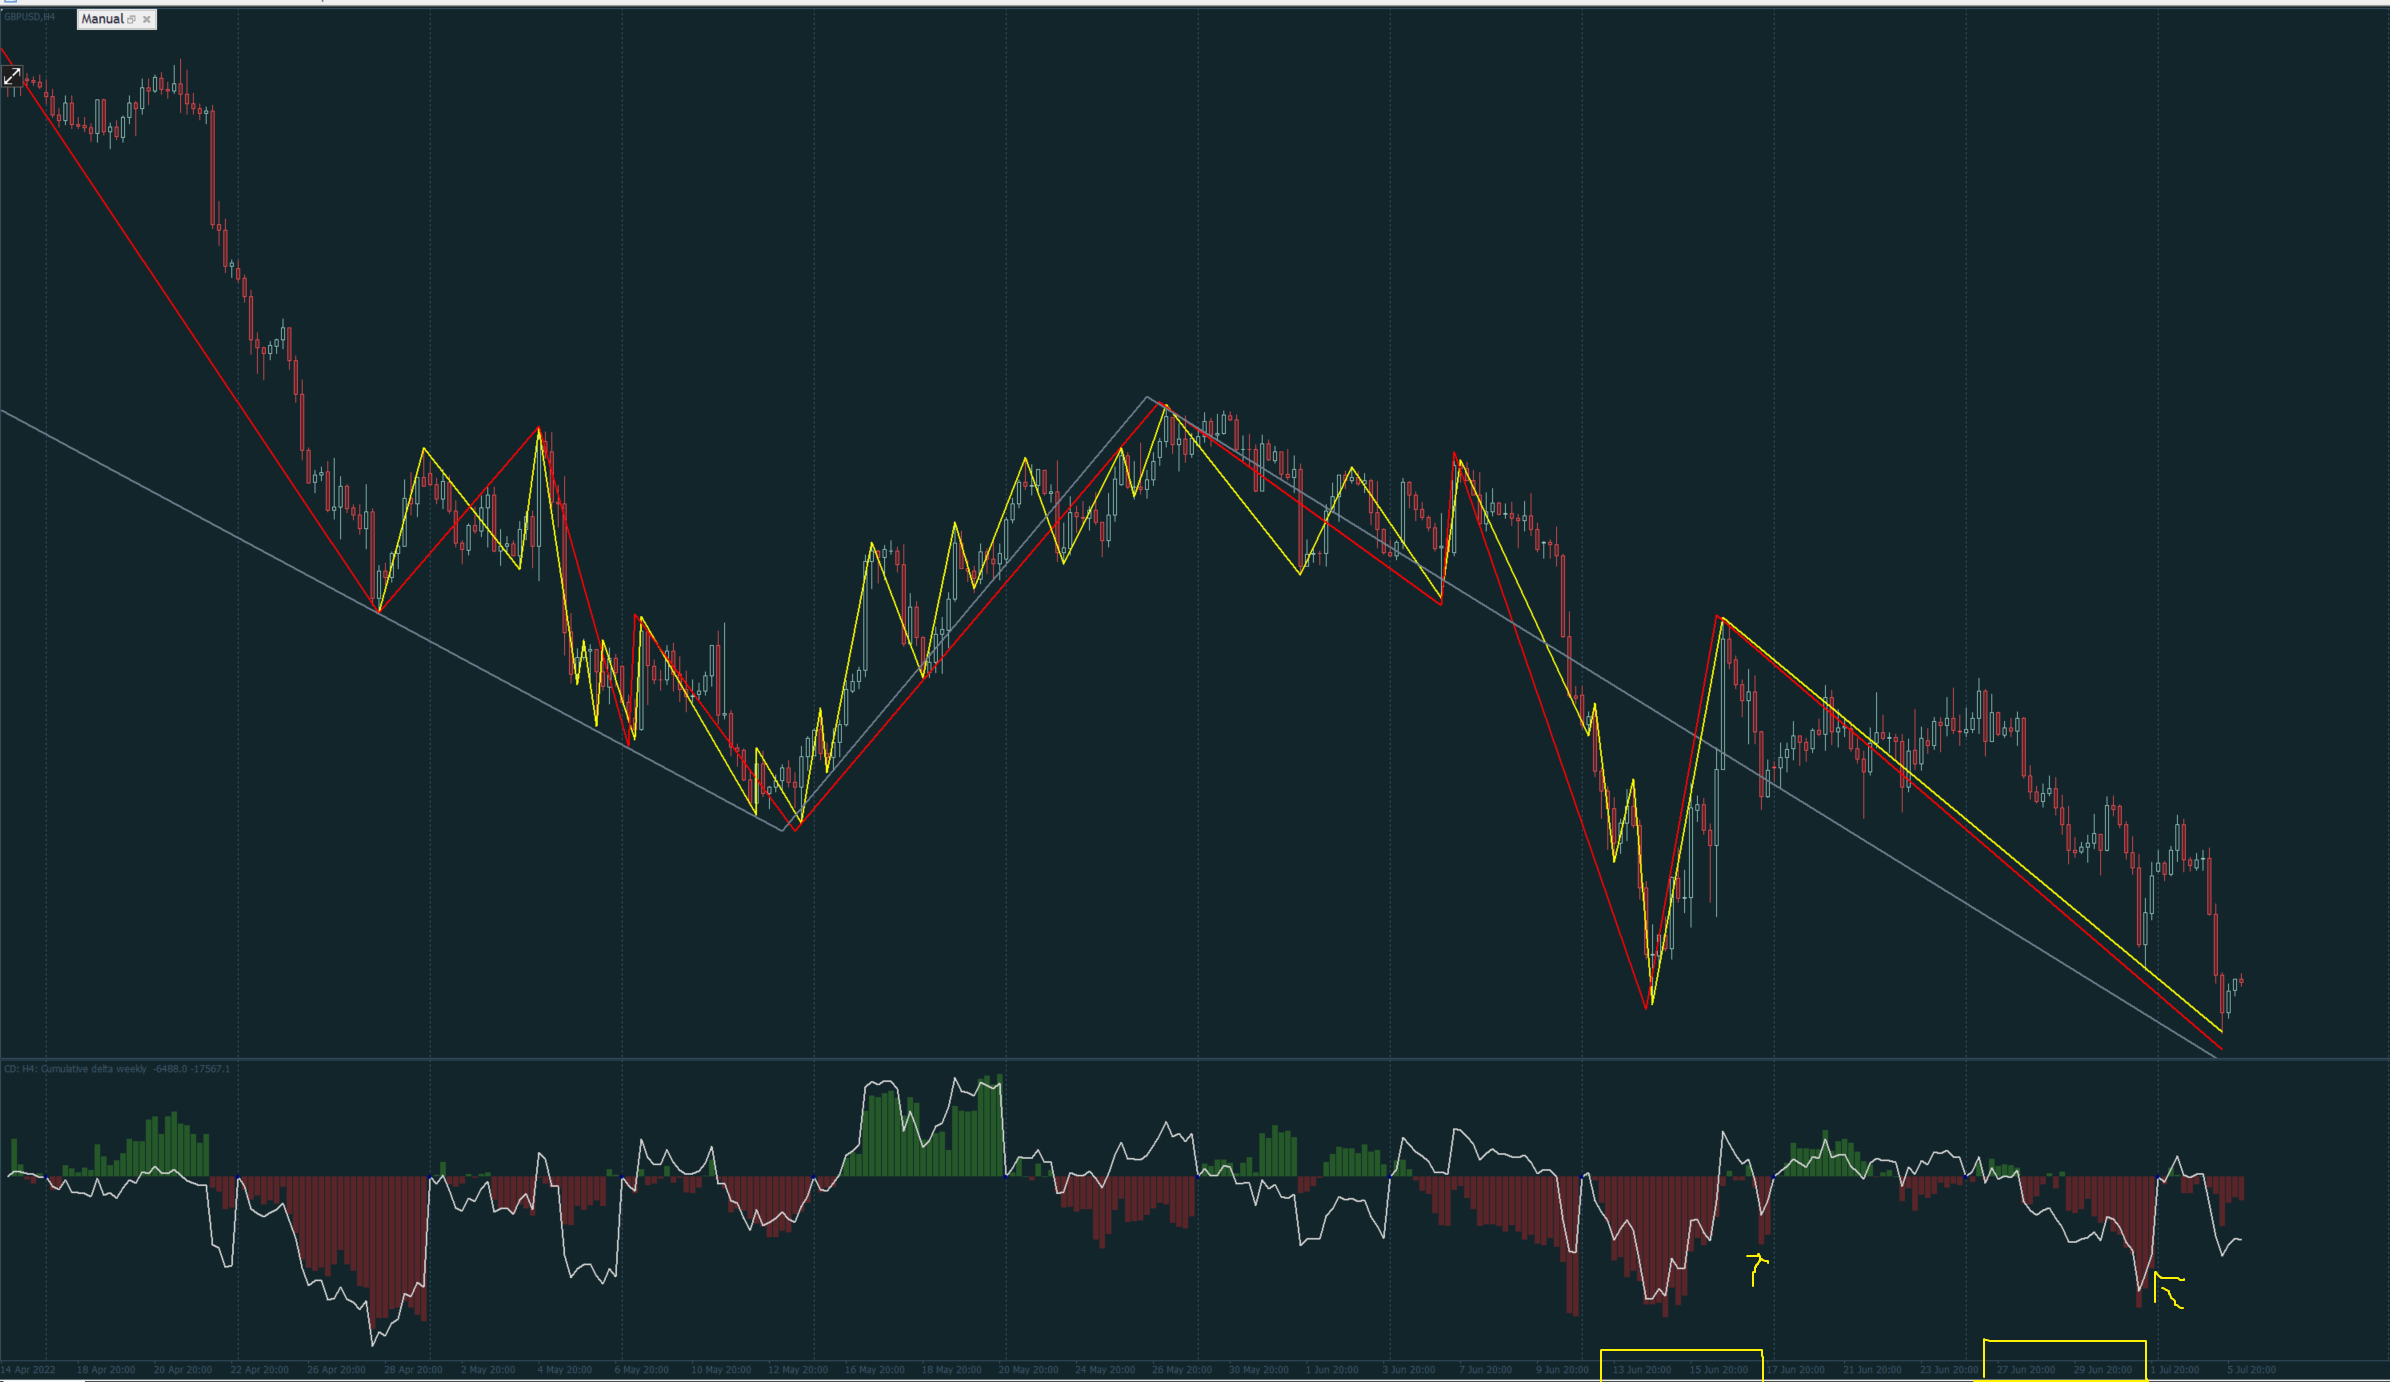The height and width of the screenshot is (1382, 2390).
Task: Click the expand arrows icon on the chart
Action: 12,76
